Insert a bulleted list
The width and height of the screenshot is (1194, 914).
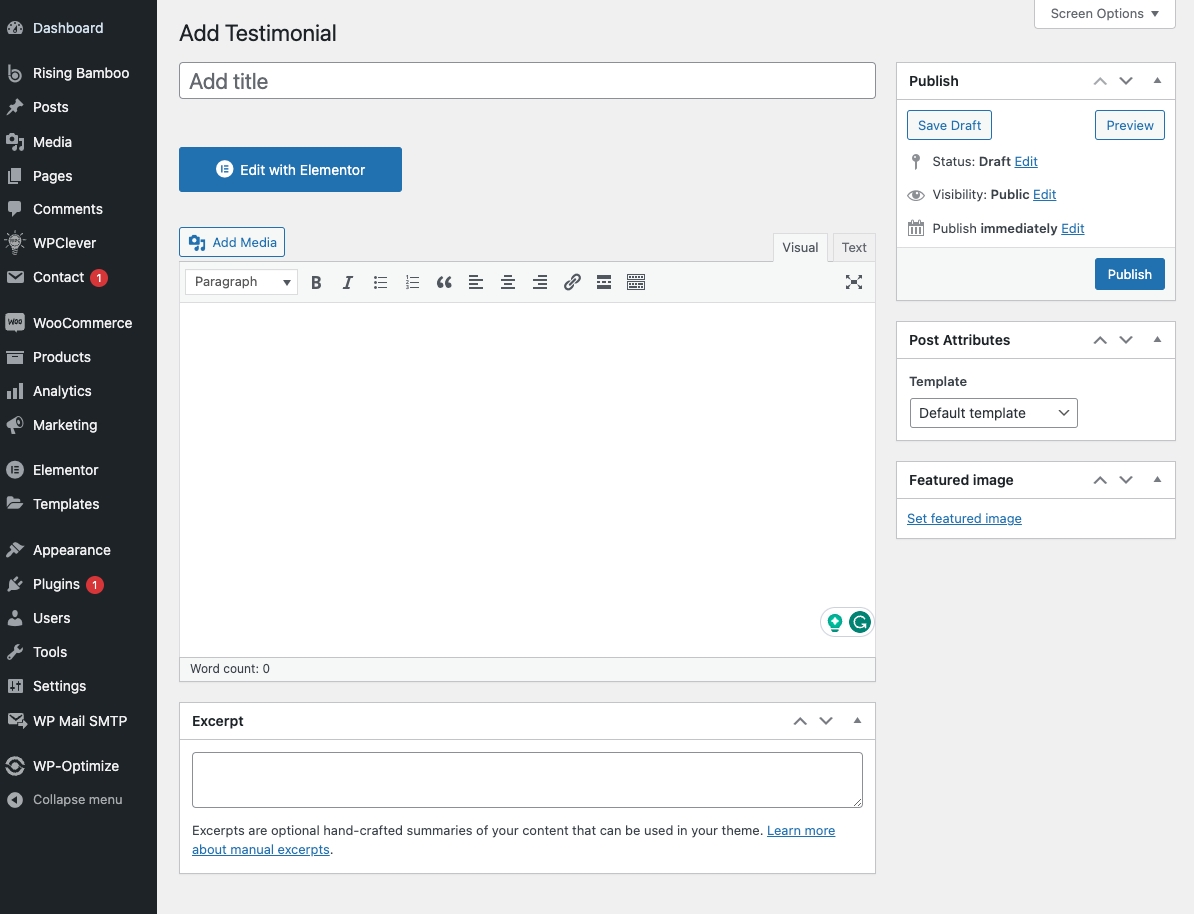(x=380, y=283)
